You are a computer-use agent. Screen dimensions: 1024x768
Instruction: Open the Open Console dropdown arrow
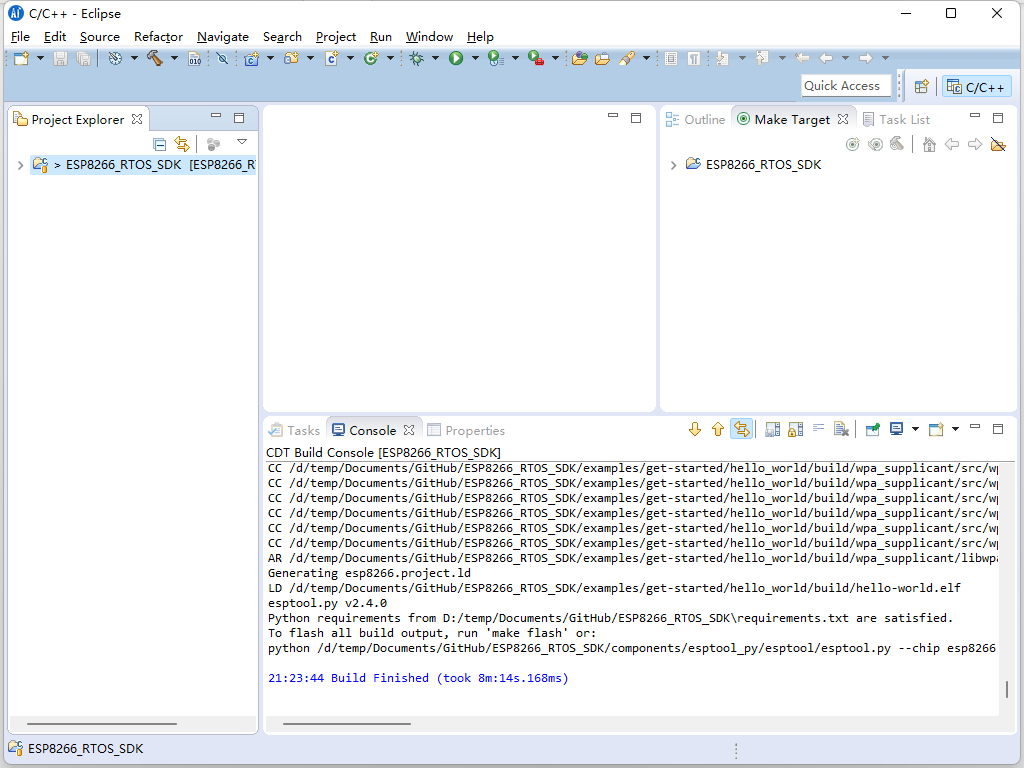point(955,429)
